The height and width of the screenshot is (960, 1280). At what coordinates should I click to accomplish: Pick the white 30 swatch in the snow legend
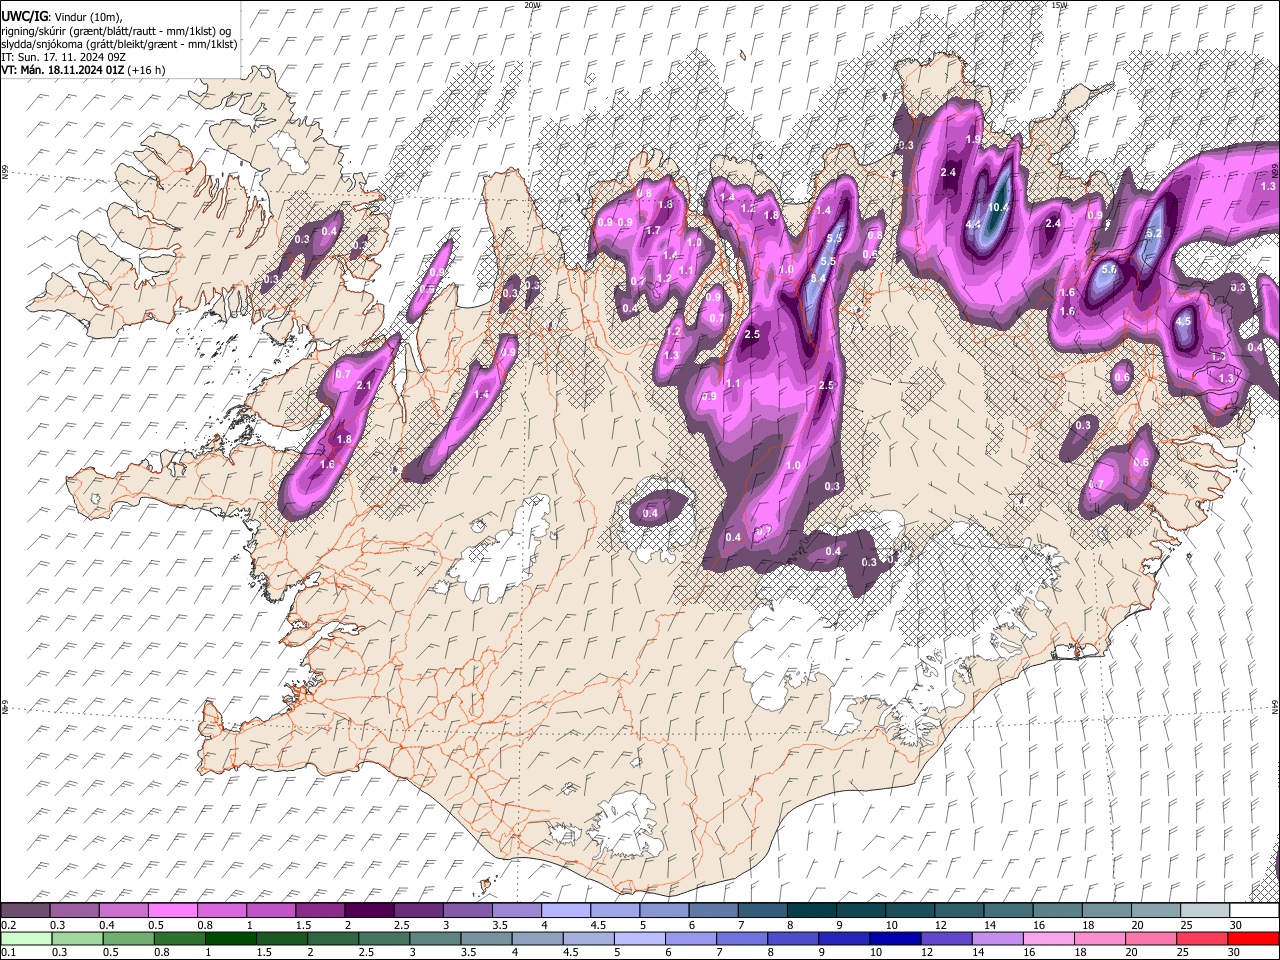coord(1255,911)
